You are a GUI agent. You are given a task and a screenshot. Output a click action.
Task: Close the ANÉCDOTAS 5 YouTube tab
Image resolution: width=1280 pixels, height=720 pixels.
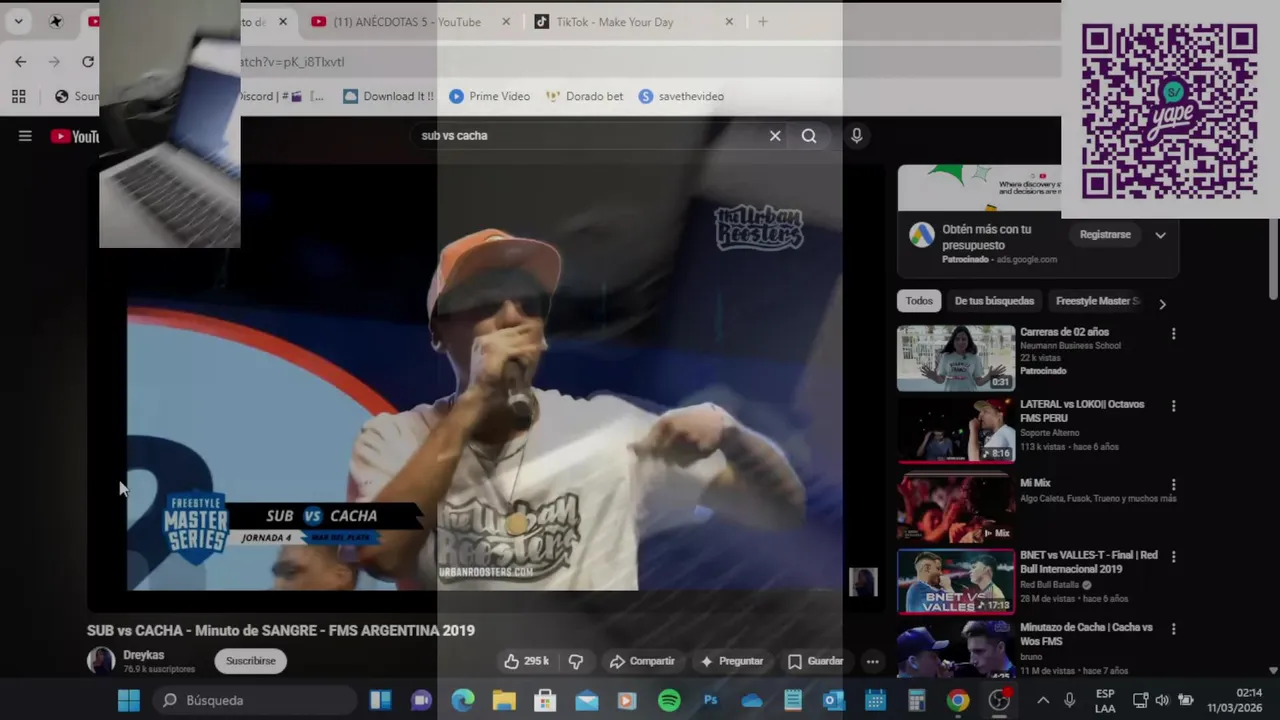click(x=506, y=22)
